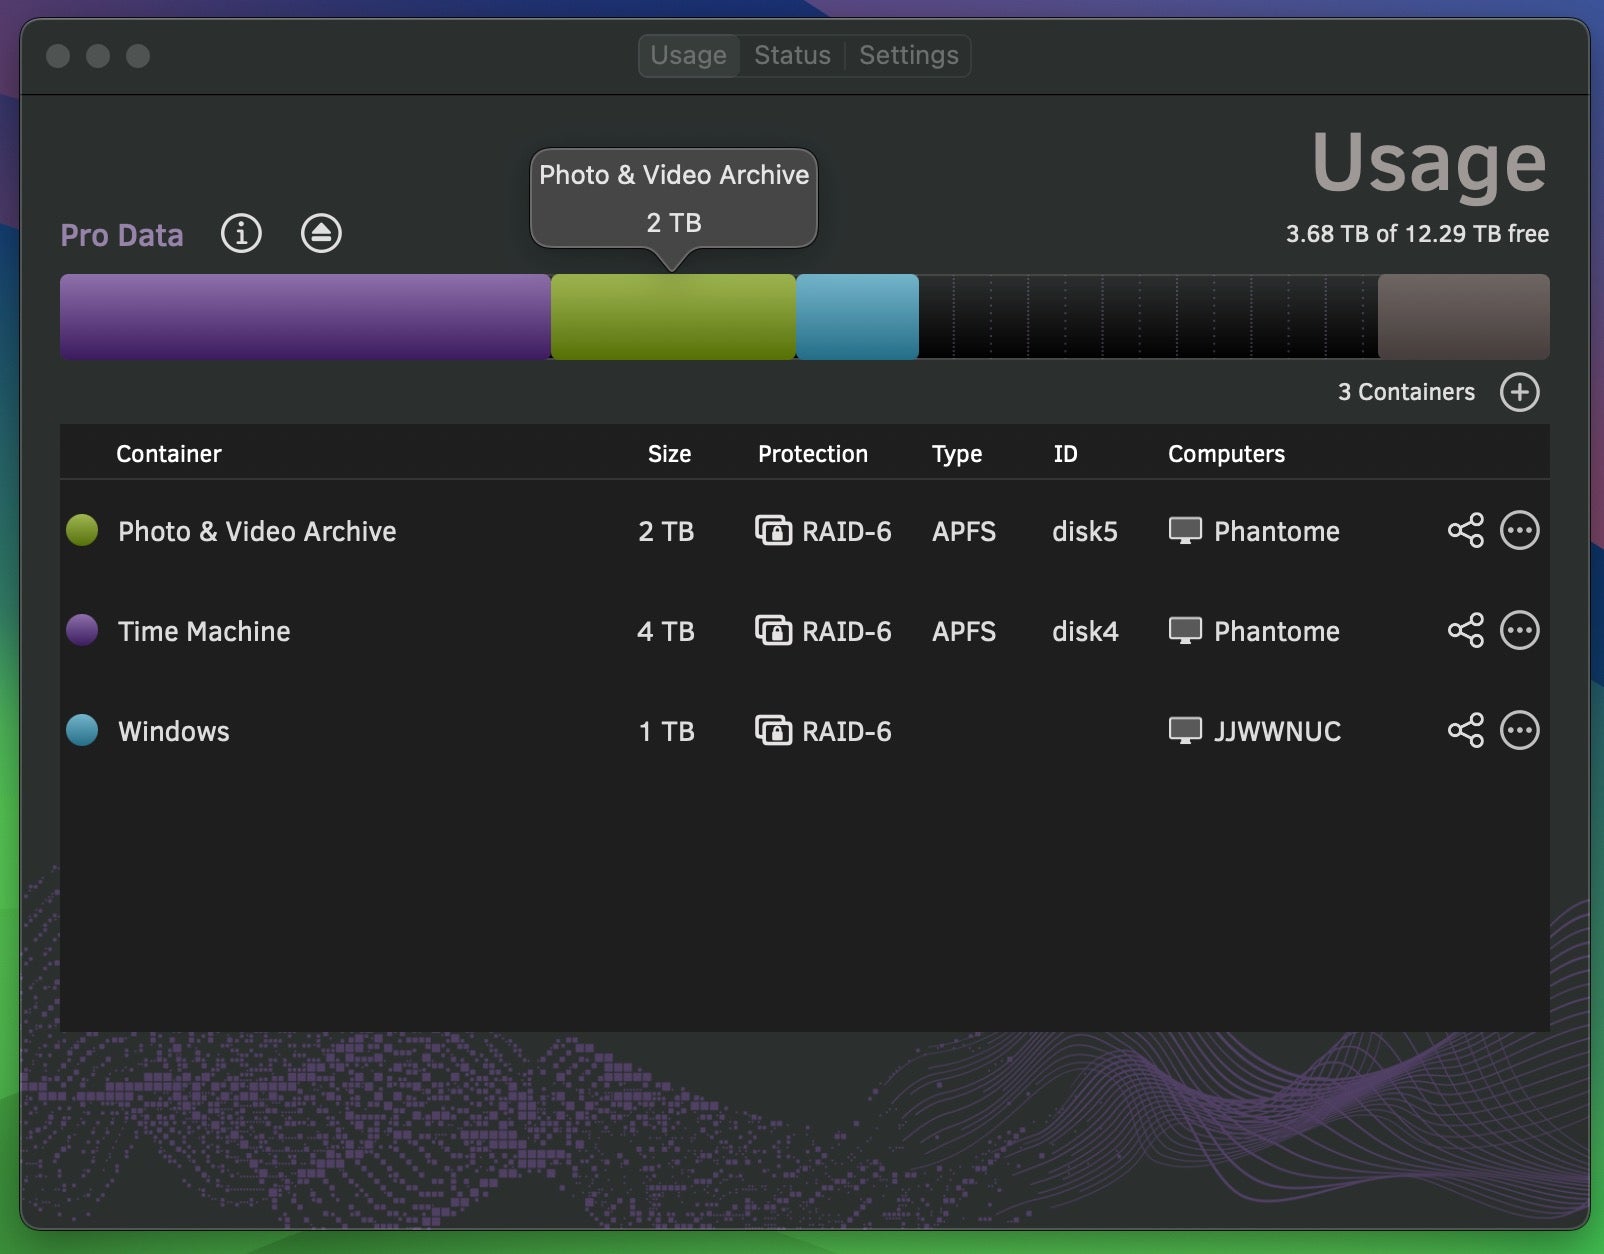
Task: Select the Usage tab
Action: [688, 55]
